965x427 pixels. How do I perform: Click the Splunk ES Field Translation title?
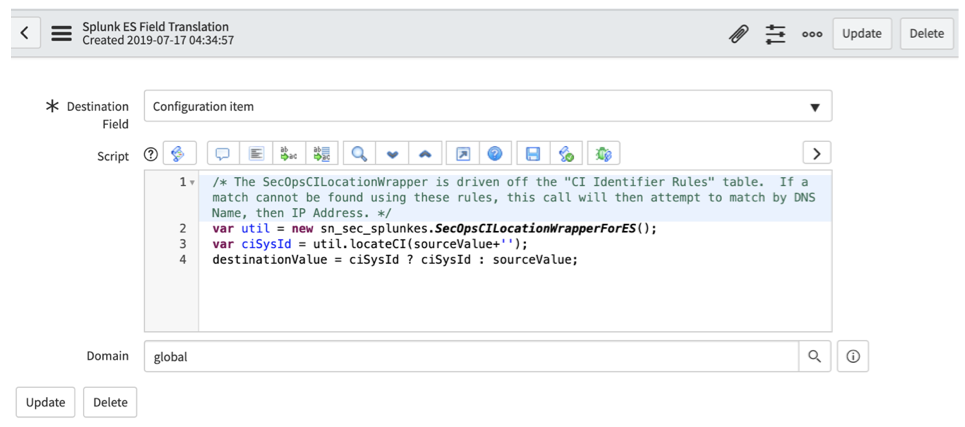coord(156,27)
